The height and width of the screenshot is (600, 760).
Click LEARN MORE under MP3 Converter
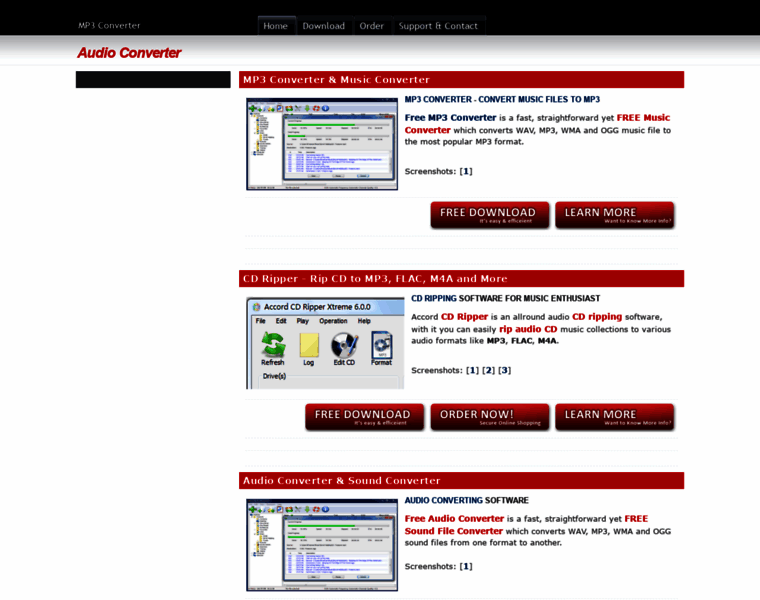coord(615,215)
